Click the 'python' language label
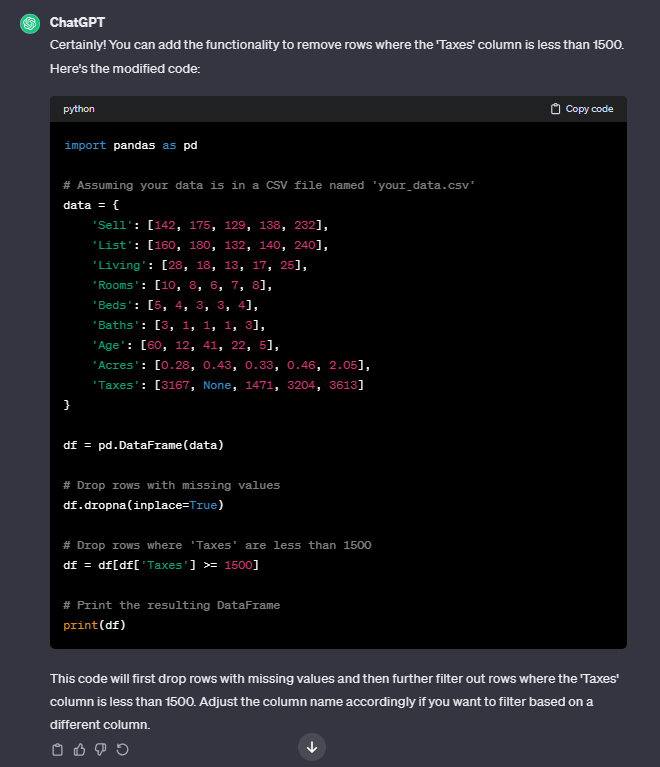The width and height of the screenshot is (660, 767). pos(79,109)
